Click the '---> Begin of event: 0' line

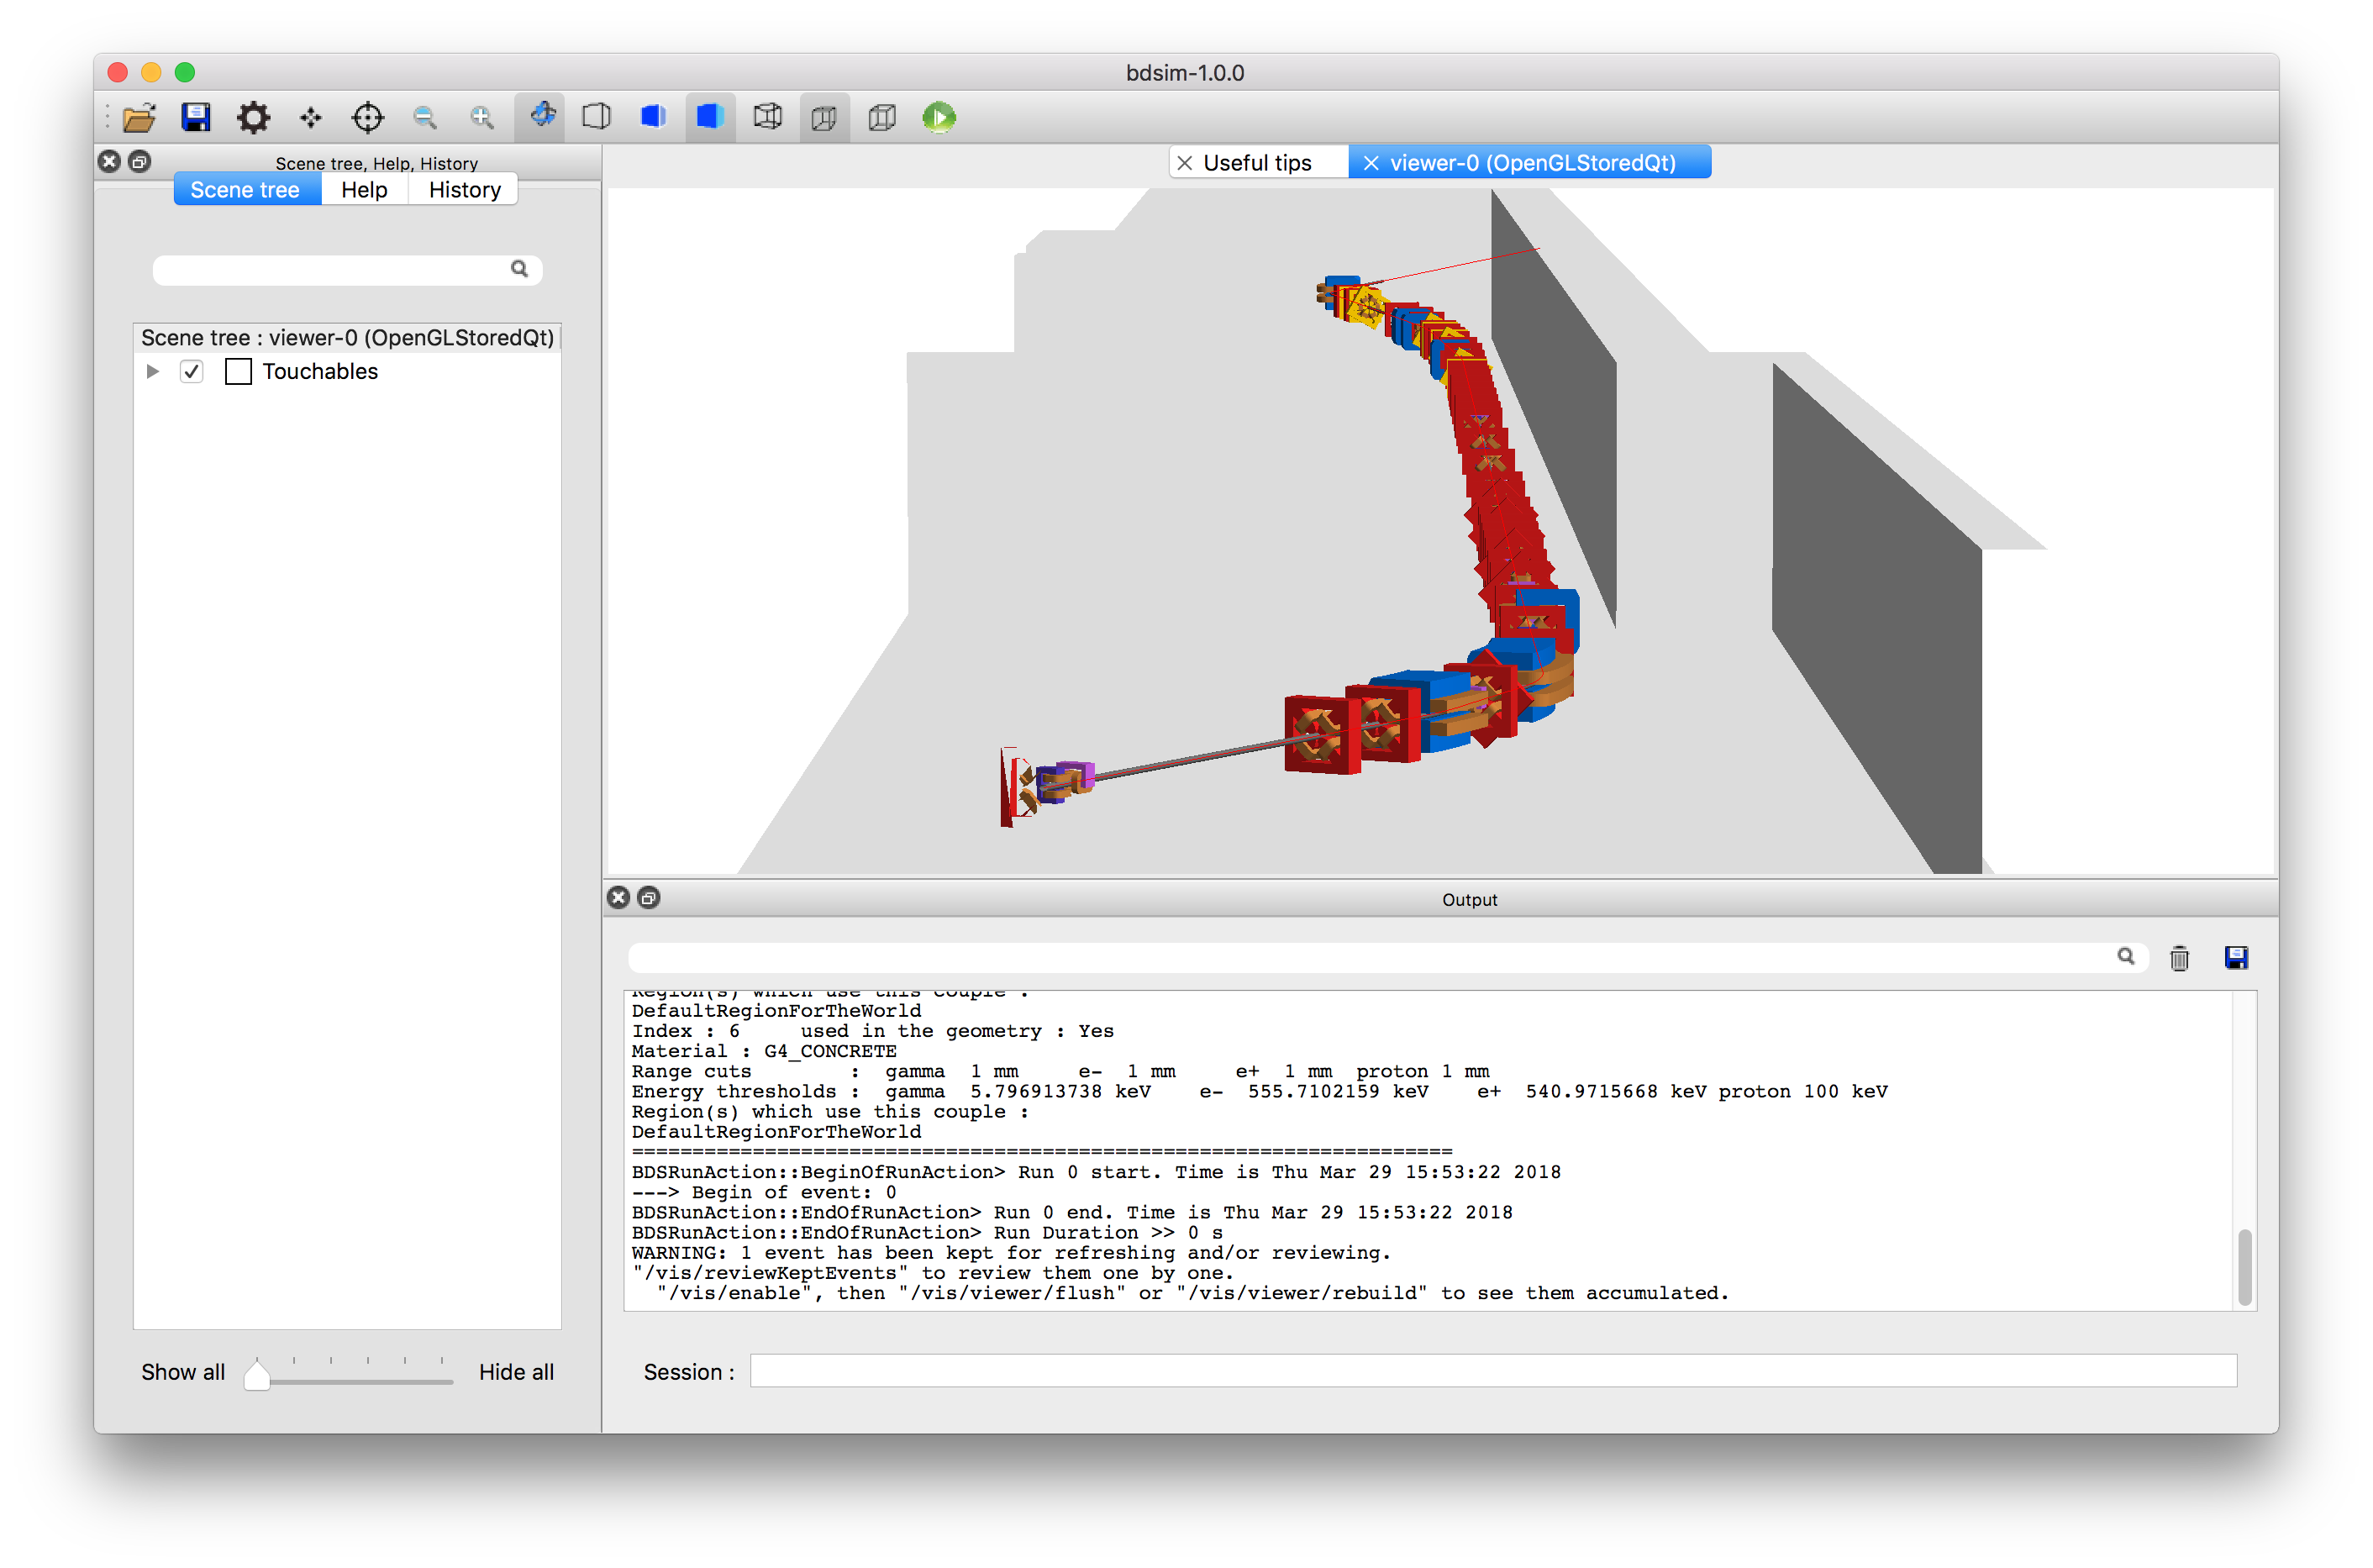(x=764, y=1192)
